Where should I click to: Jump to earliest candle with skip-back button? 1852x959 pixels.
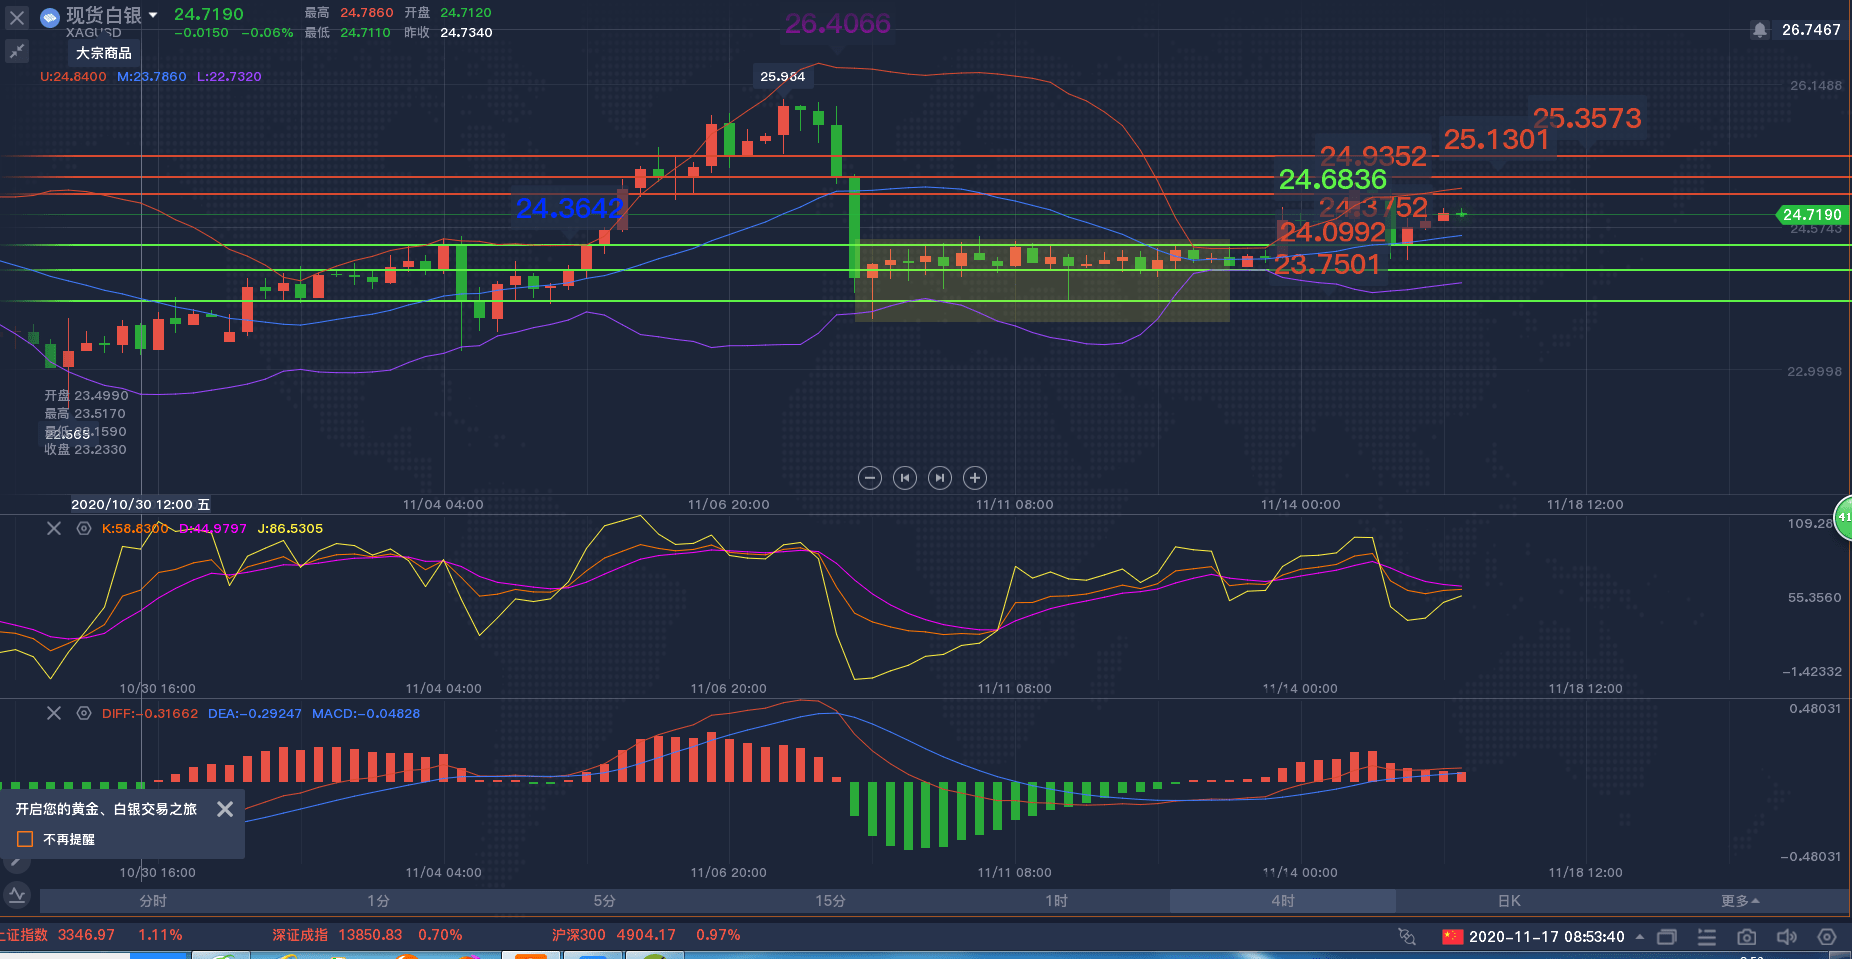pyautogui.click(x=905, y=478)
